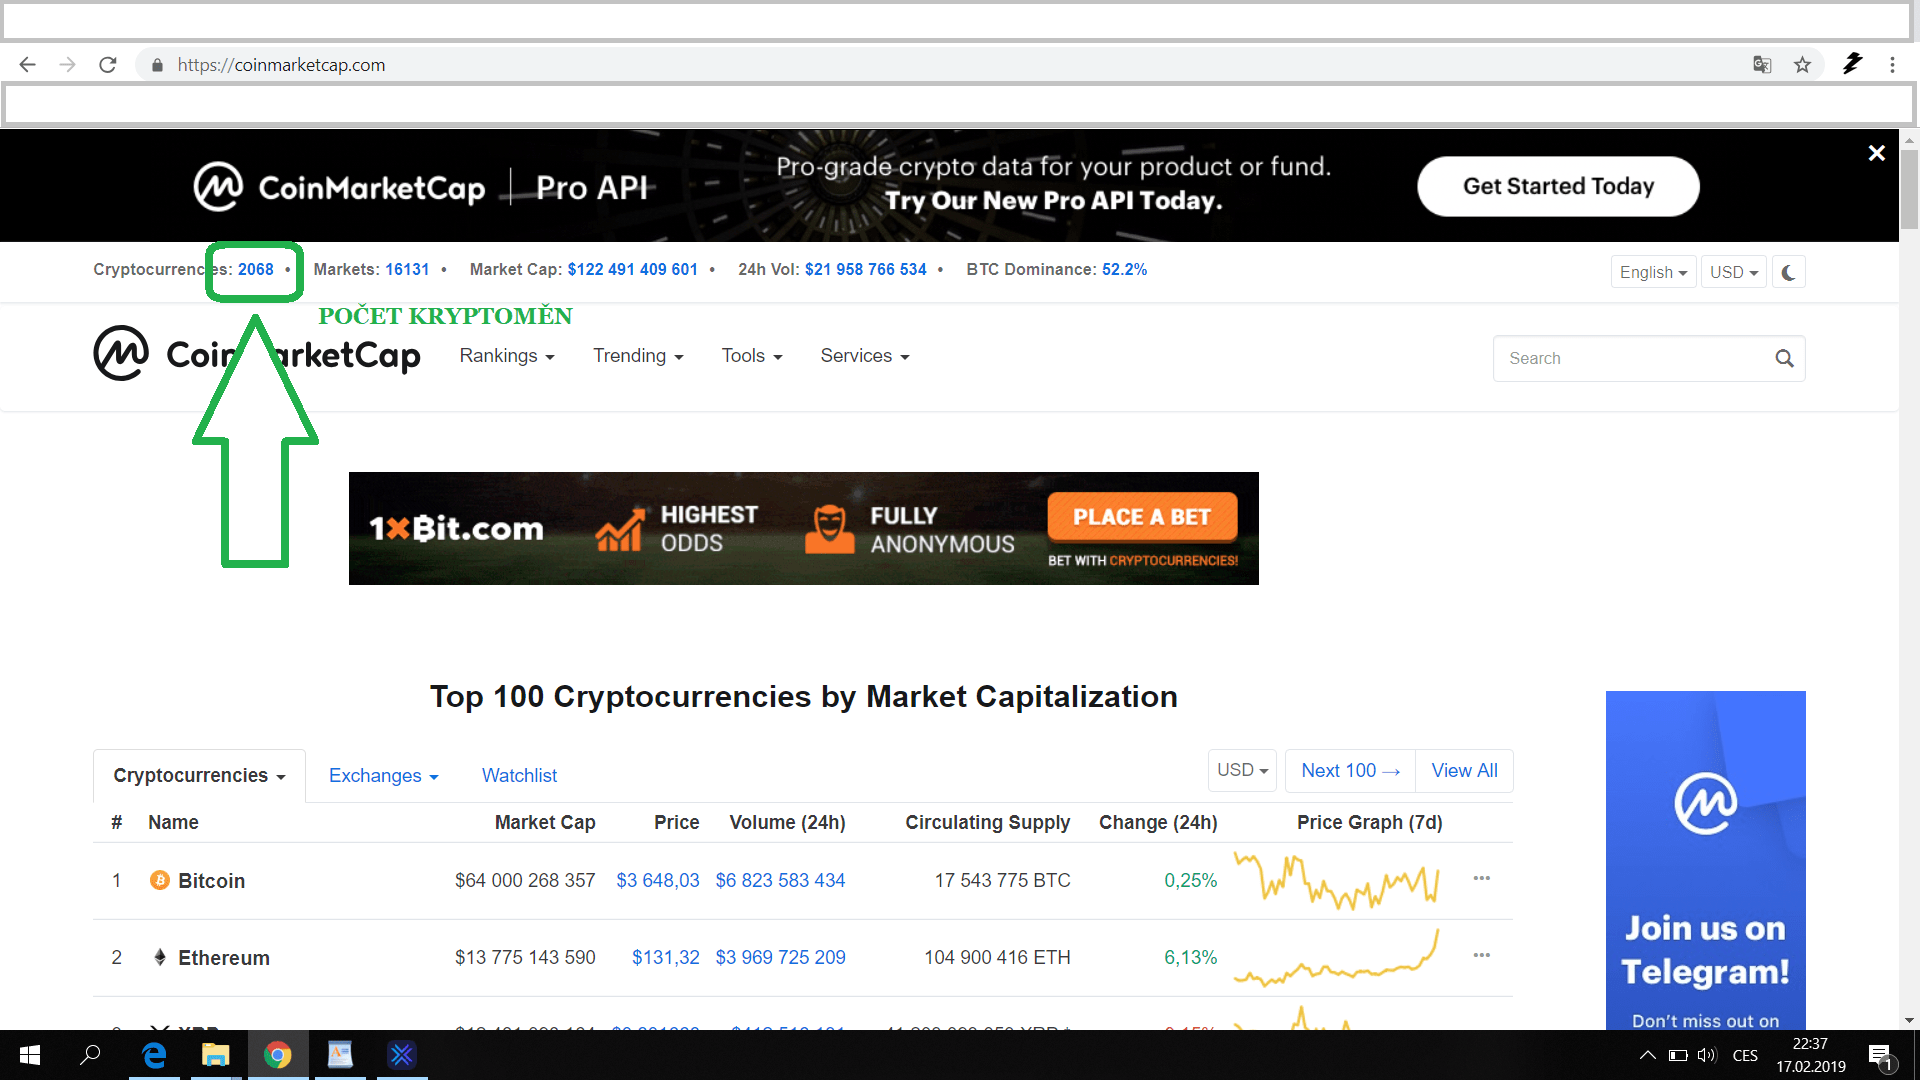Go back to the previous browser page
The height and width of the screenshot is (1080, 1920).
point(27,65)
